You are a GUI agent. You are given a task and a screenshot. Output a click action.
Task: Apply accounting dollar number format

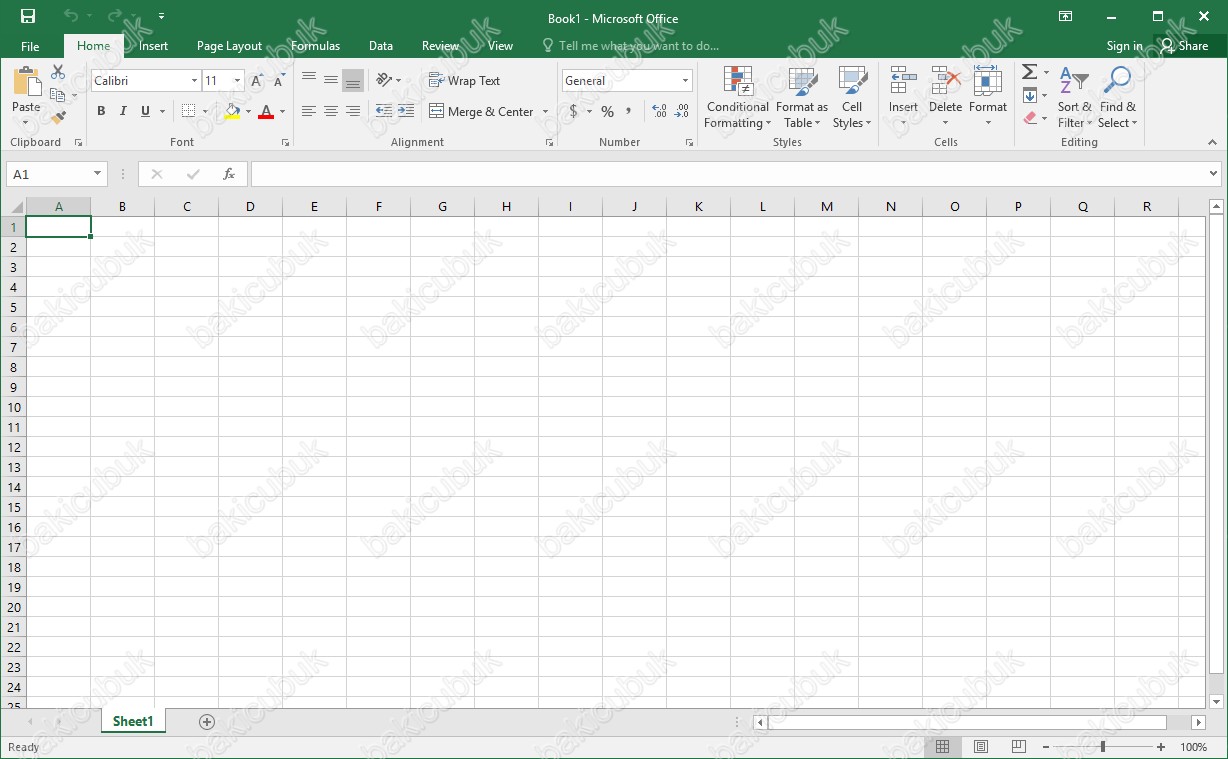[573, 111]
